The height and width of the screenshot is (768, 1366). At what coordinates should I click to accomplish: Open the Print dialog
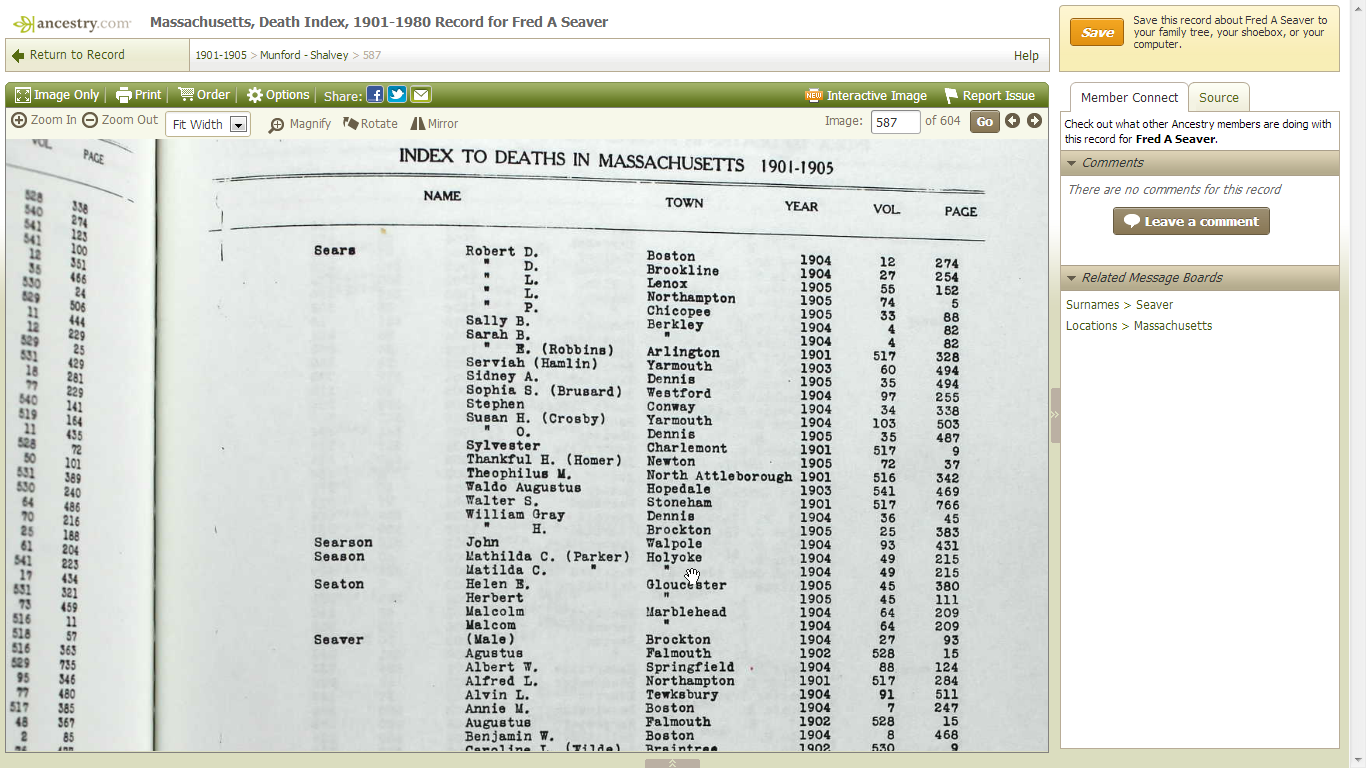coord(138,94)
